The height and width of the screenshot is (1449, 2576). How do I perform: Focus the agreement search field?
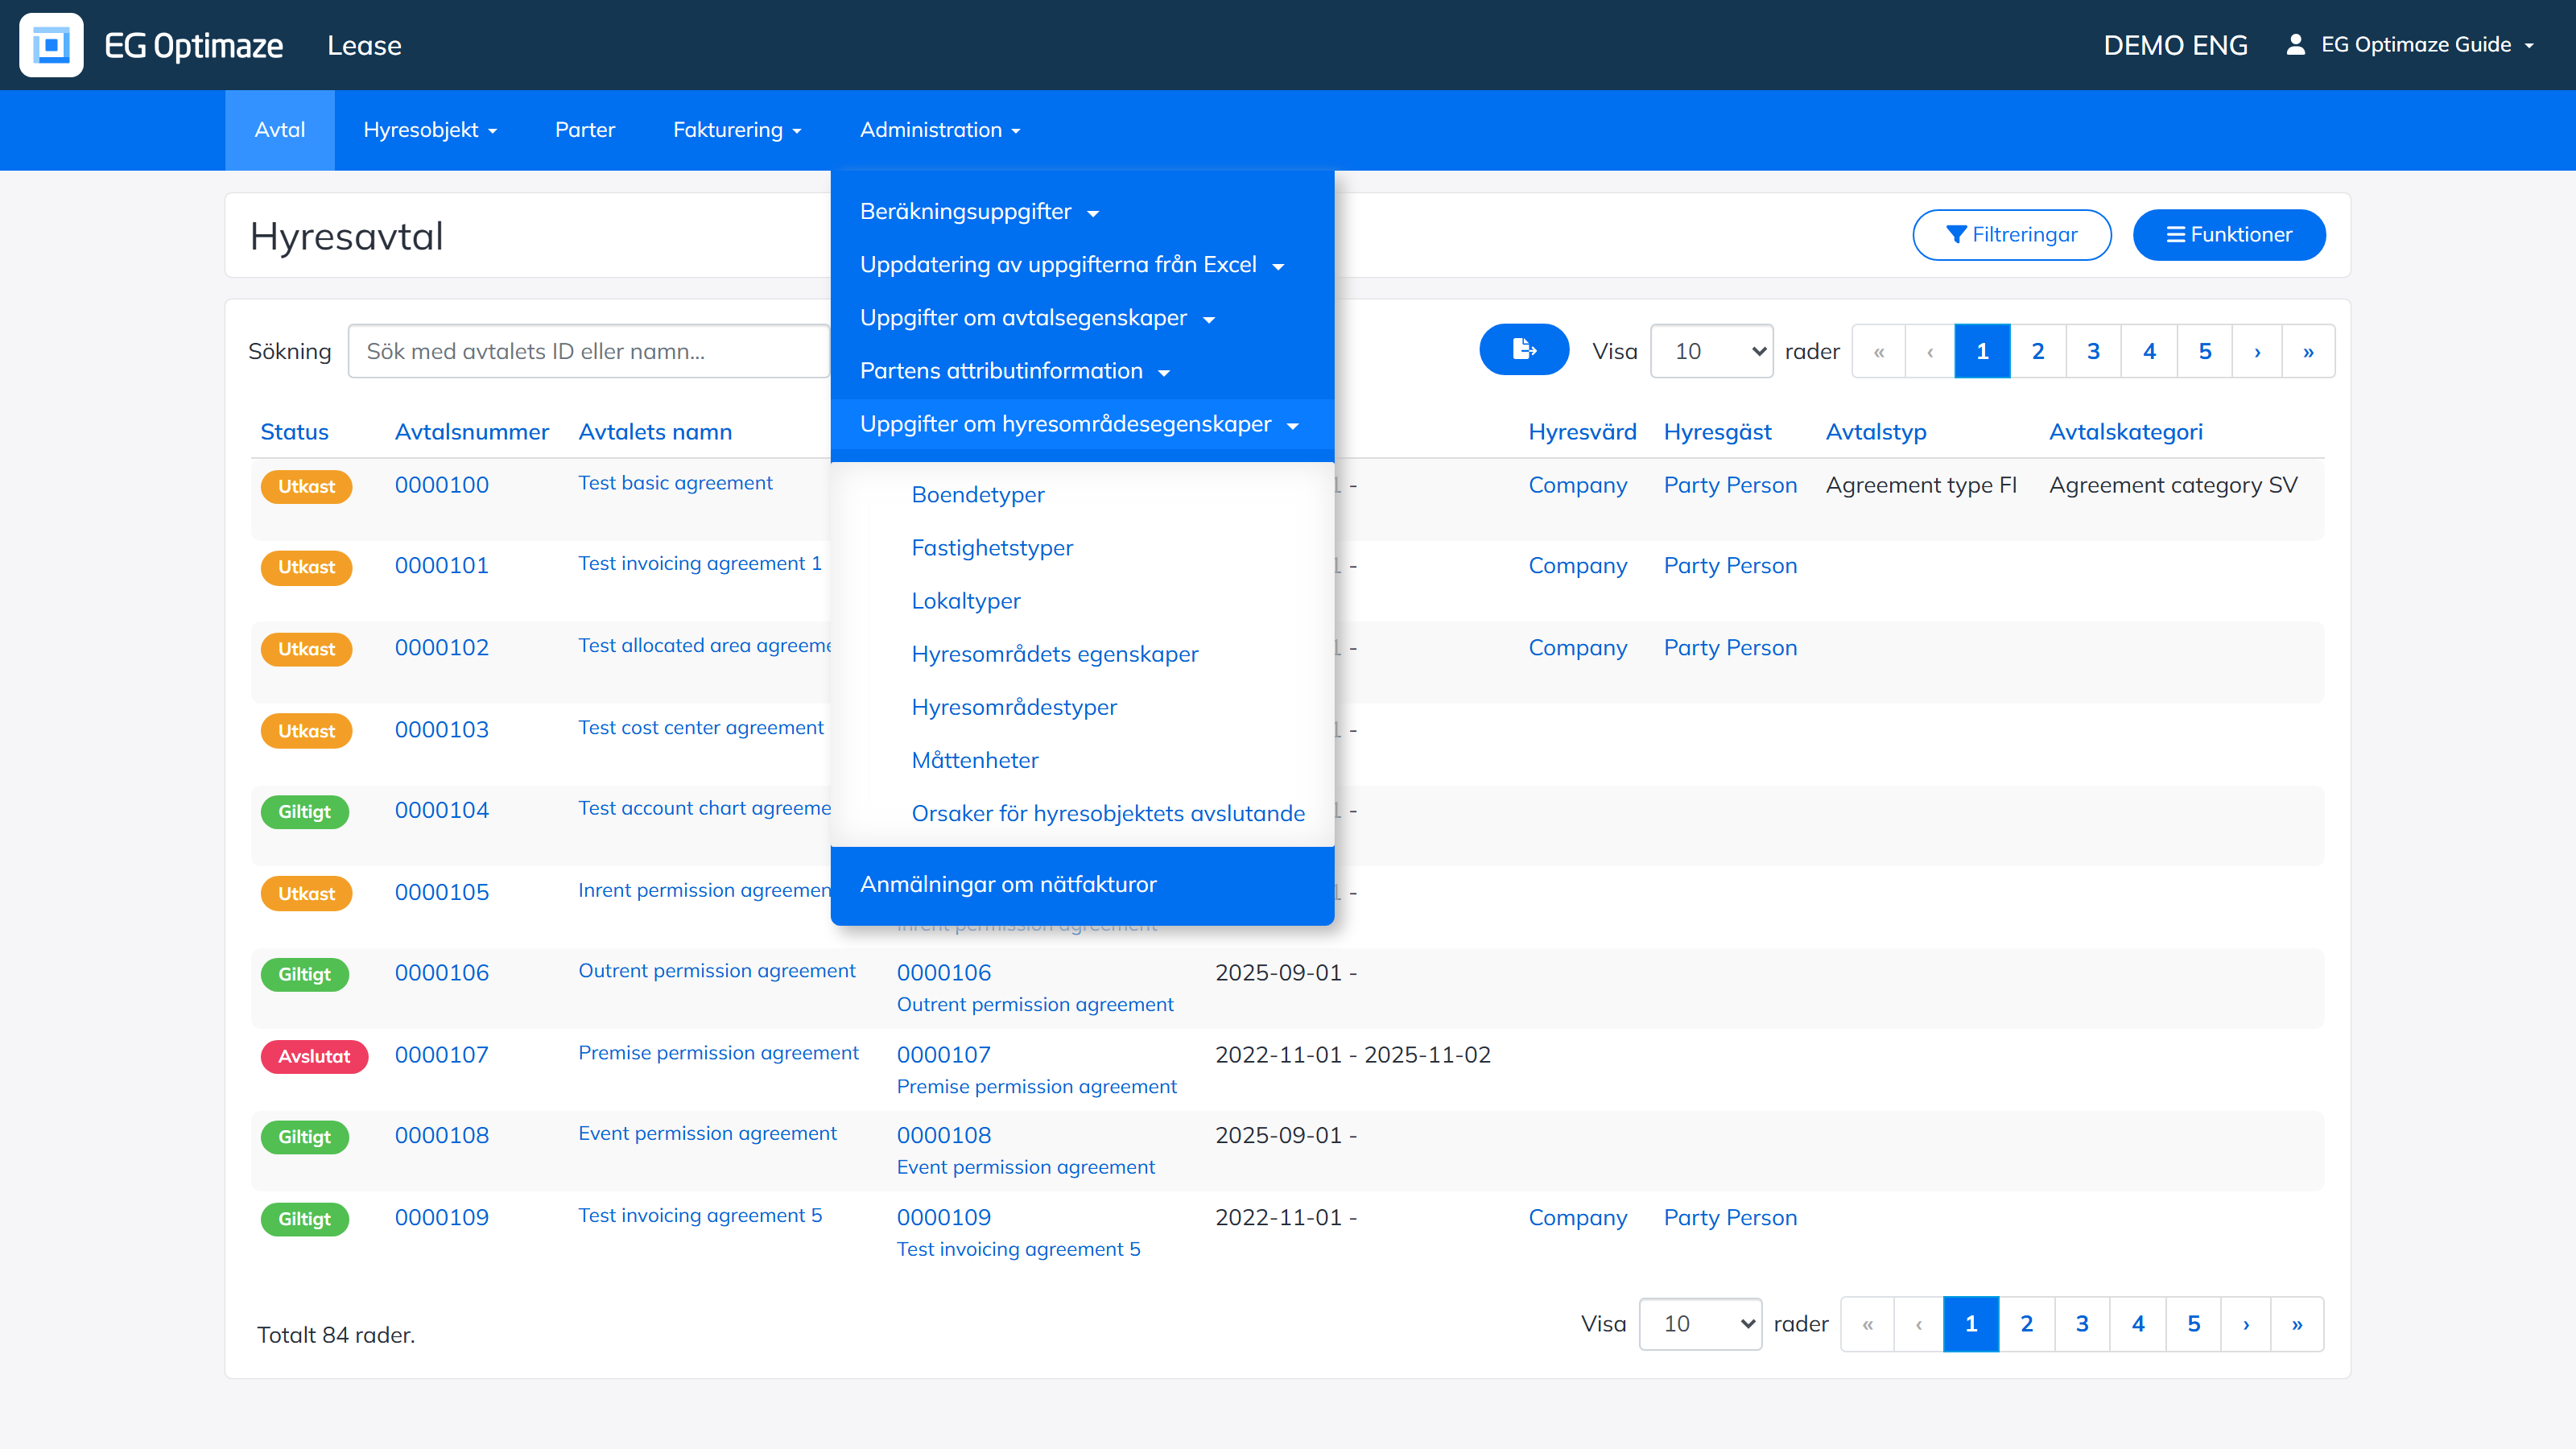589,351
